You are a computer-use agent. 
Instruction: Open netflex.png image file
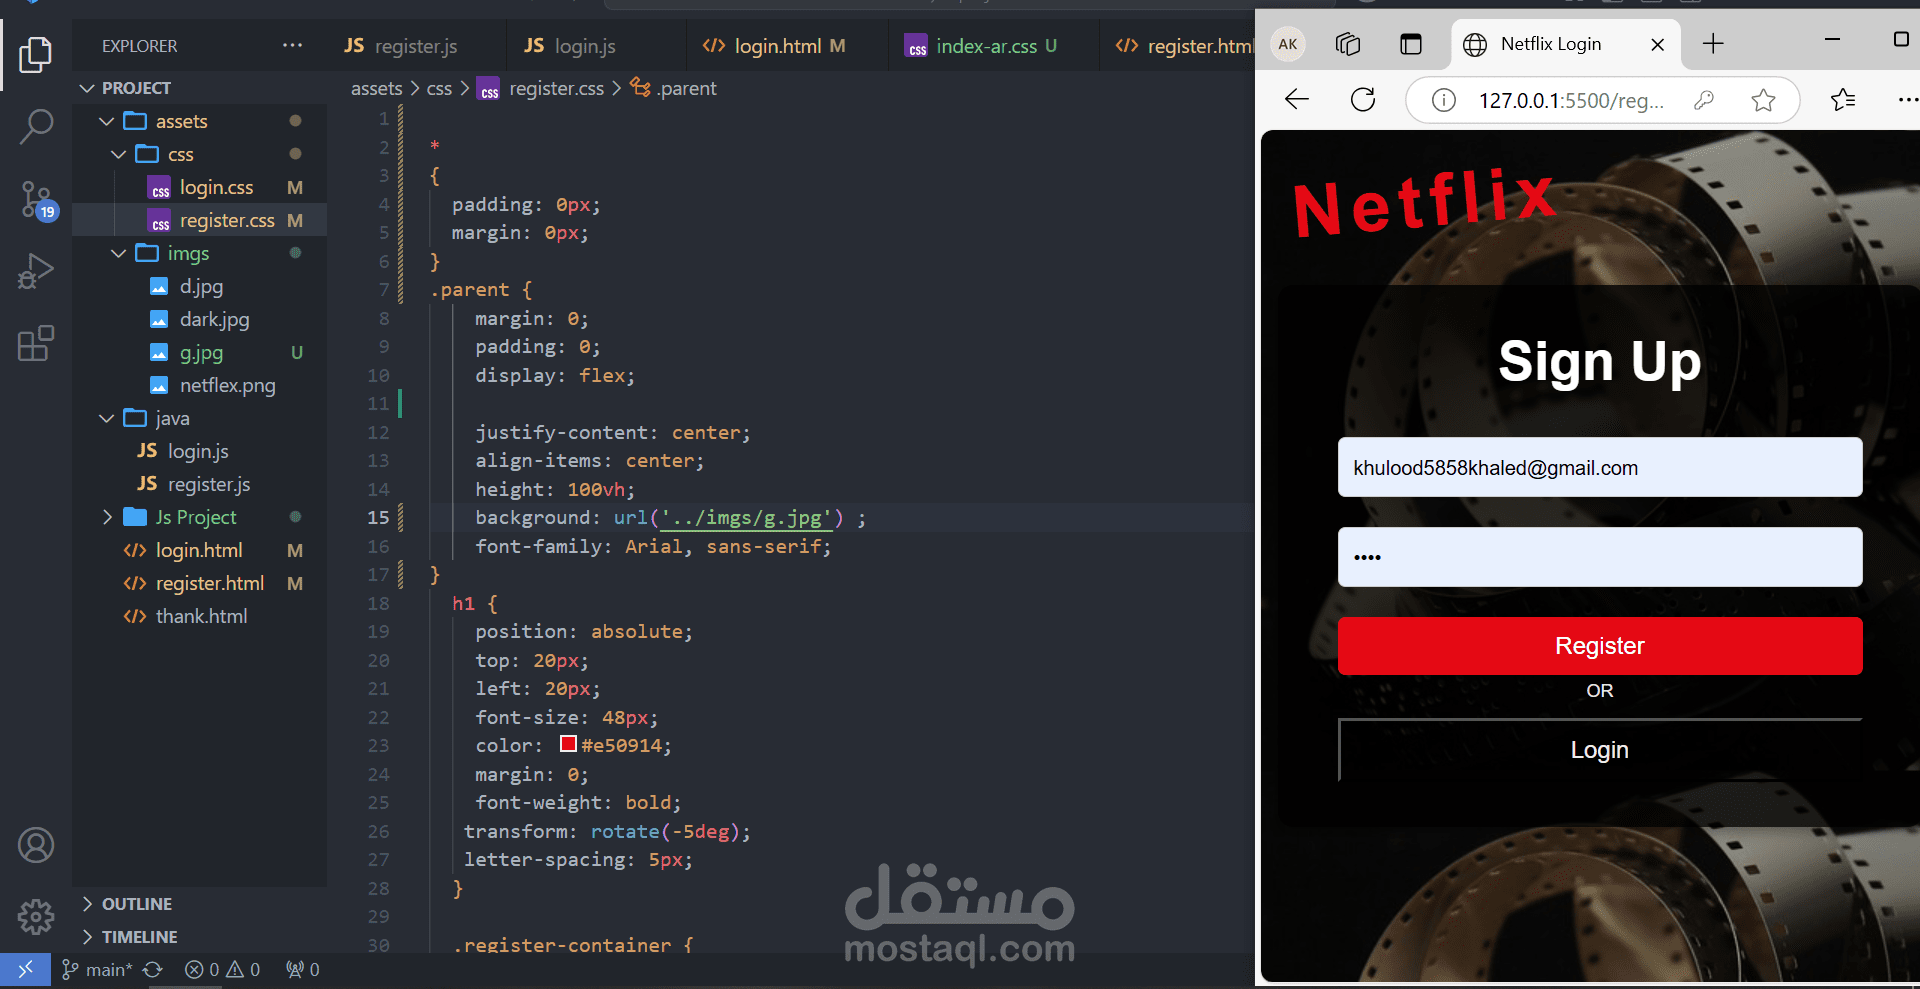click(x=200, y=385)
